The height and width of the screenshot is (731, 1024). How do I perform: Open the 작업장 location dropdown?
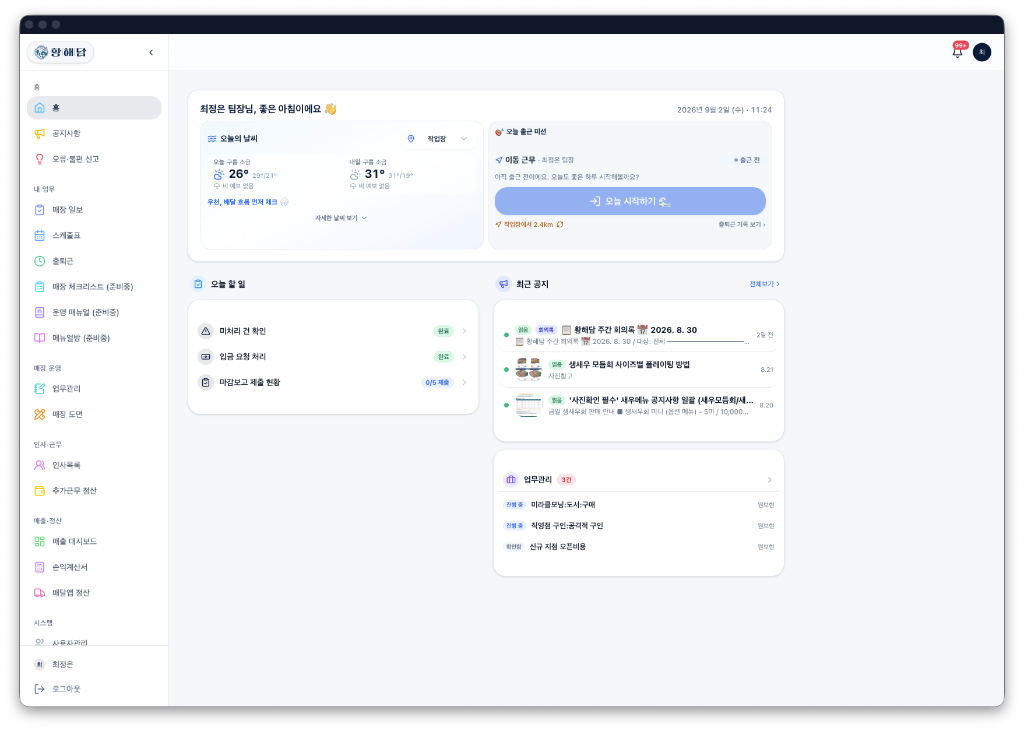[x=438, y=138]
